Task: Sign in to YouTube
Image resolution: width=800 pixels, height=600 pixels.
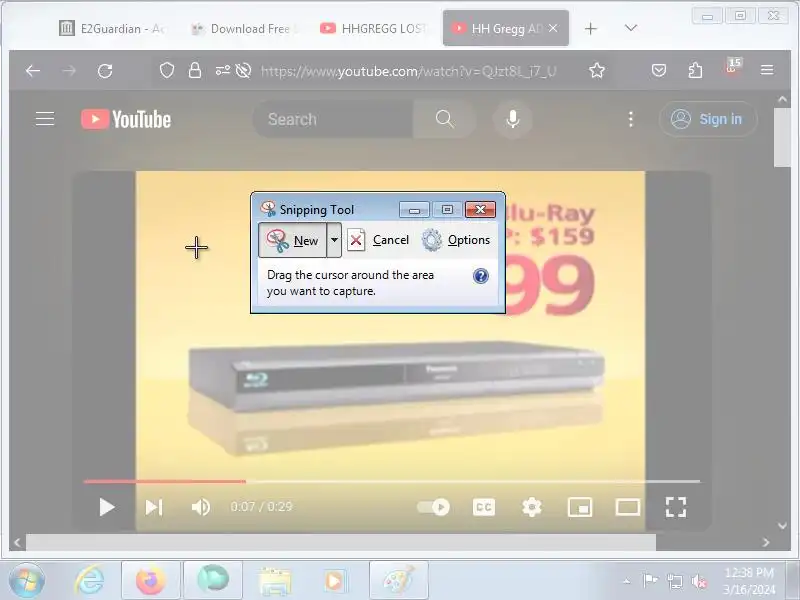Action: (x=708, y=119)
